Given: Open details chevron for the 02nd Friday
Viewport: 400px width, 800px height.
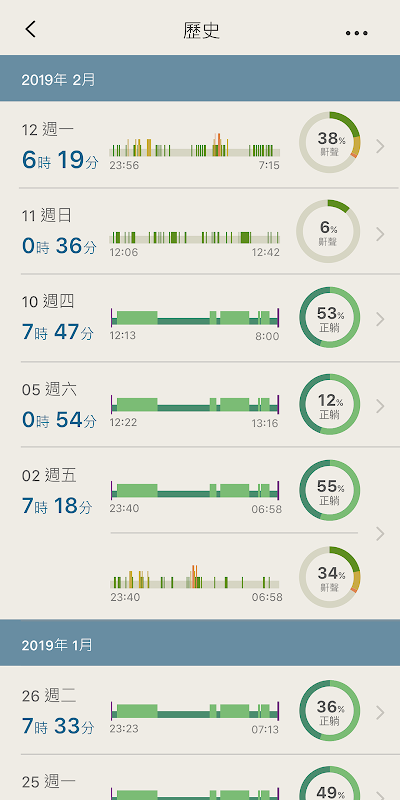Looking at the screenshot, I should tap(380, 534).
